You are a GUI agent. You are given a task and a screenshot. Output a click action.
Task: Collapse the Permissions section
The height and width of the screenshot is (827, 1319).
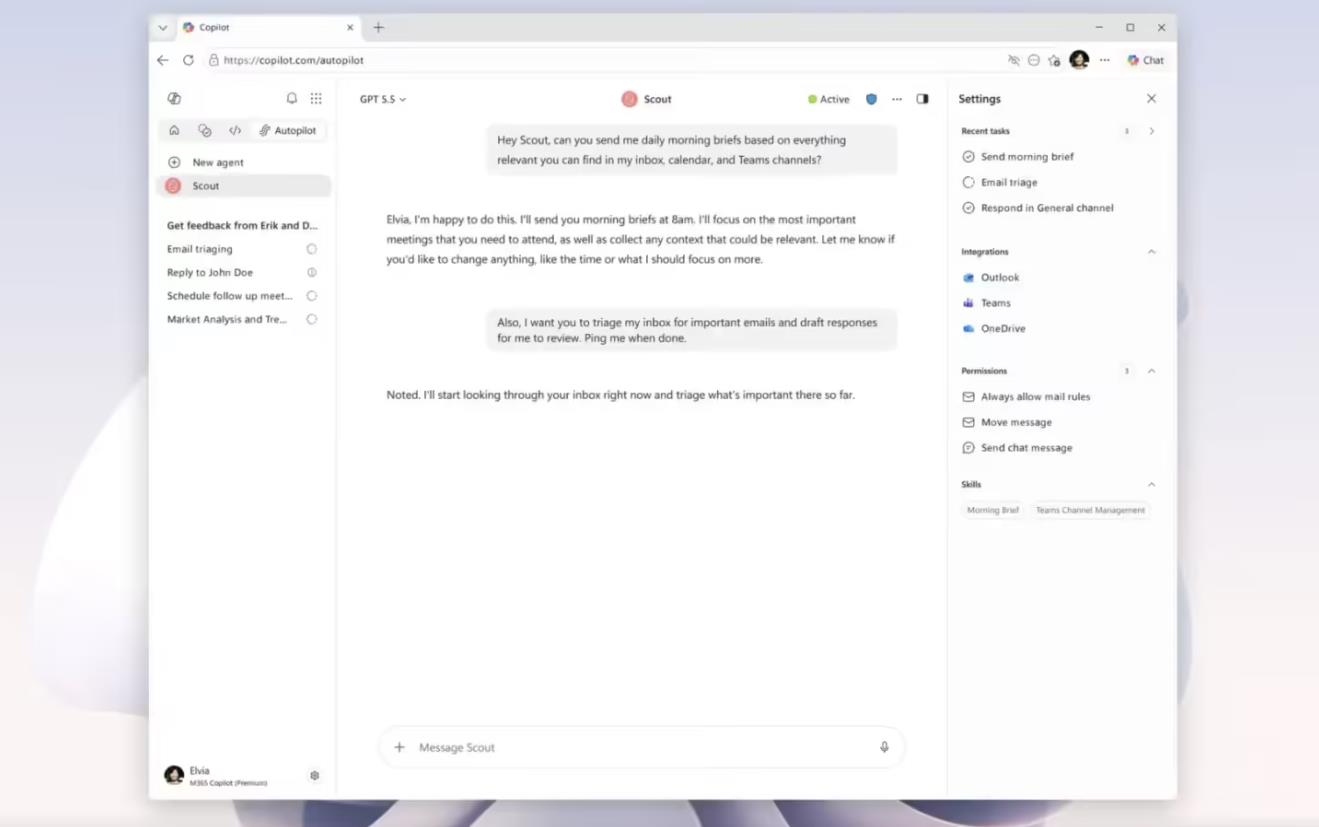pos(1151,371)
